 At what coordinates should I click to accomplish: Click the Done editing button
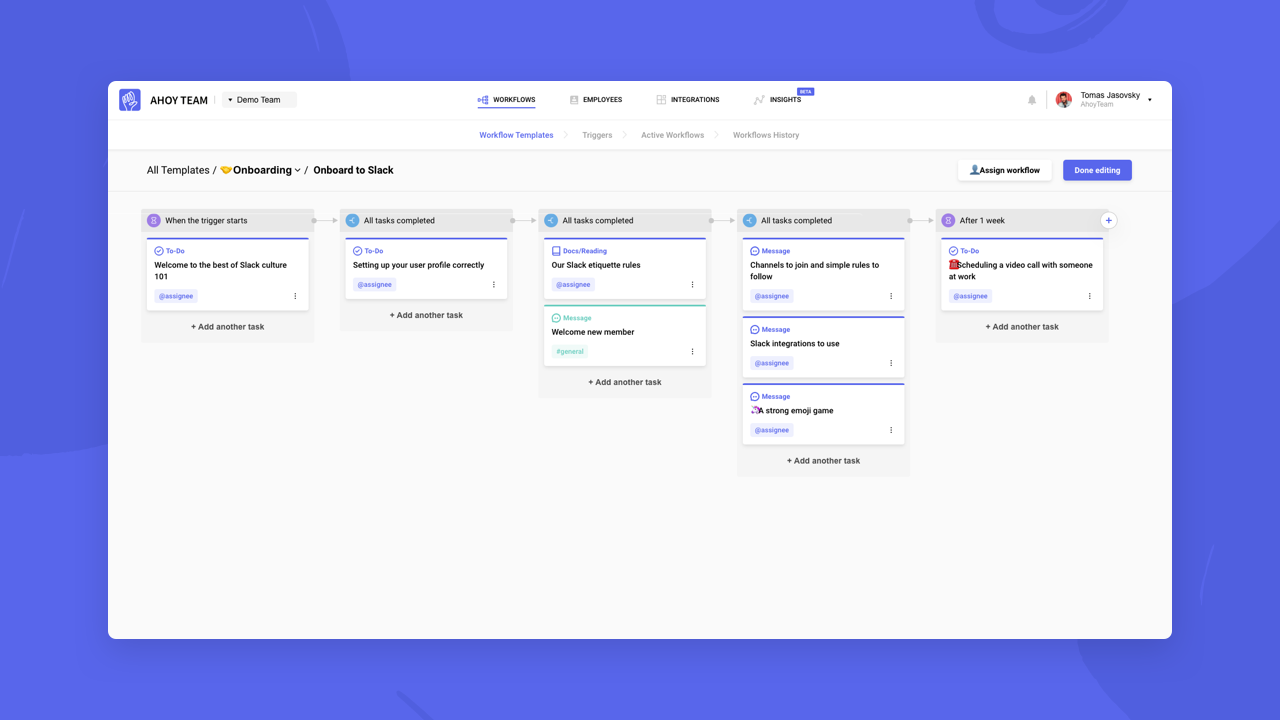point(1097,170)
